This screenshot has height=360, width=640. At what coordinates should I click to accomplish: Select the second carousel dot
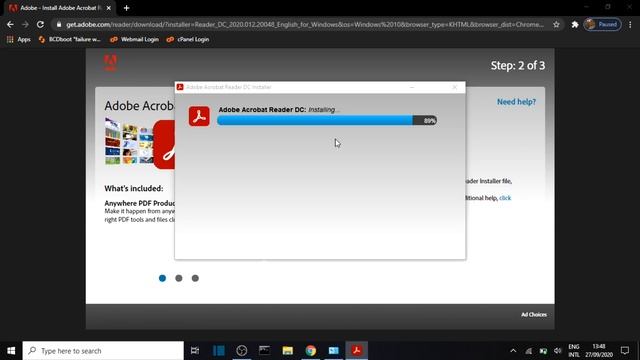click(x=179, y=278)
